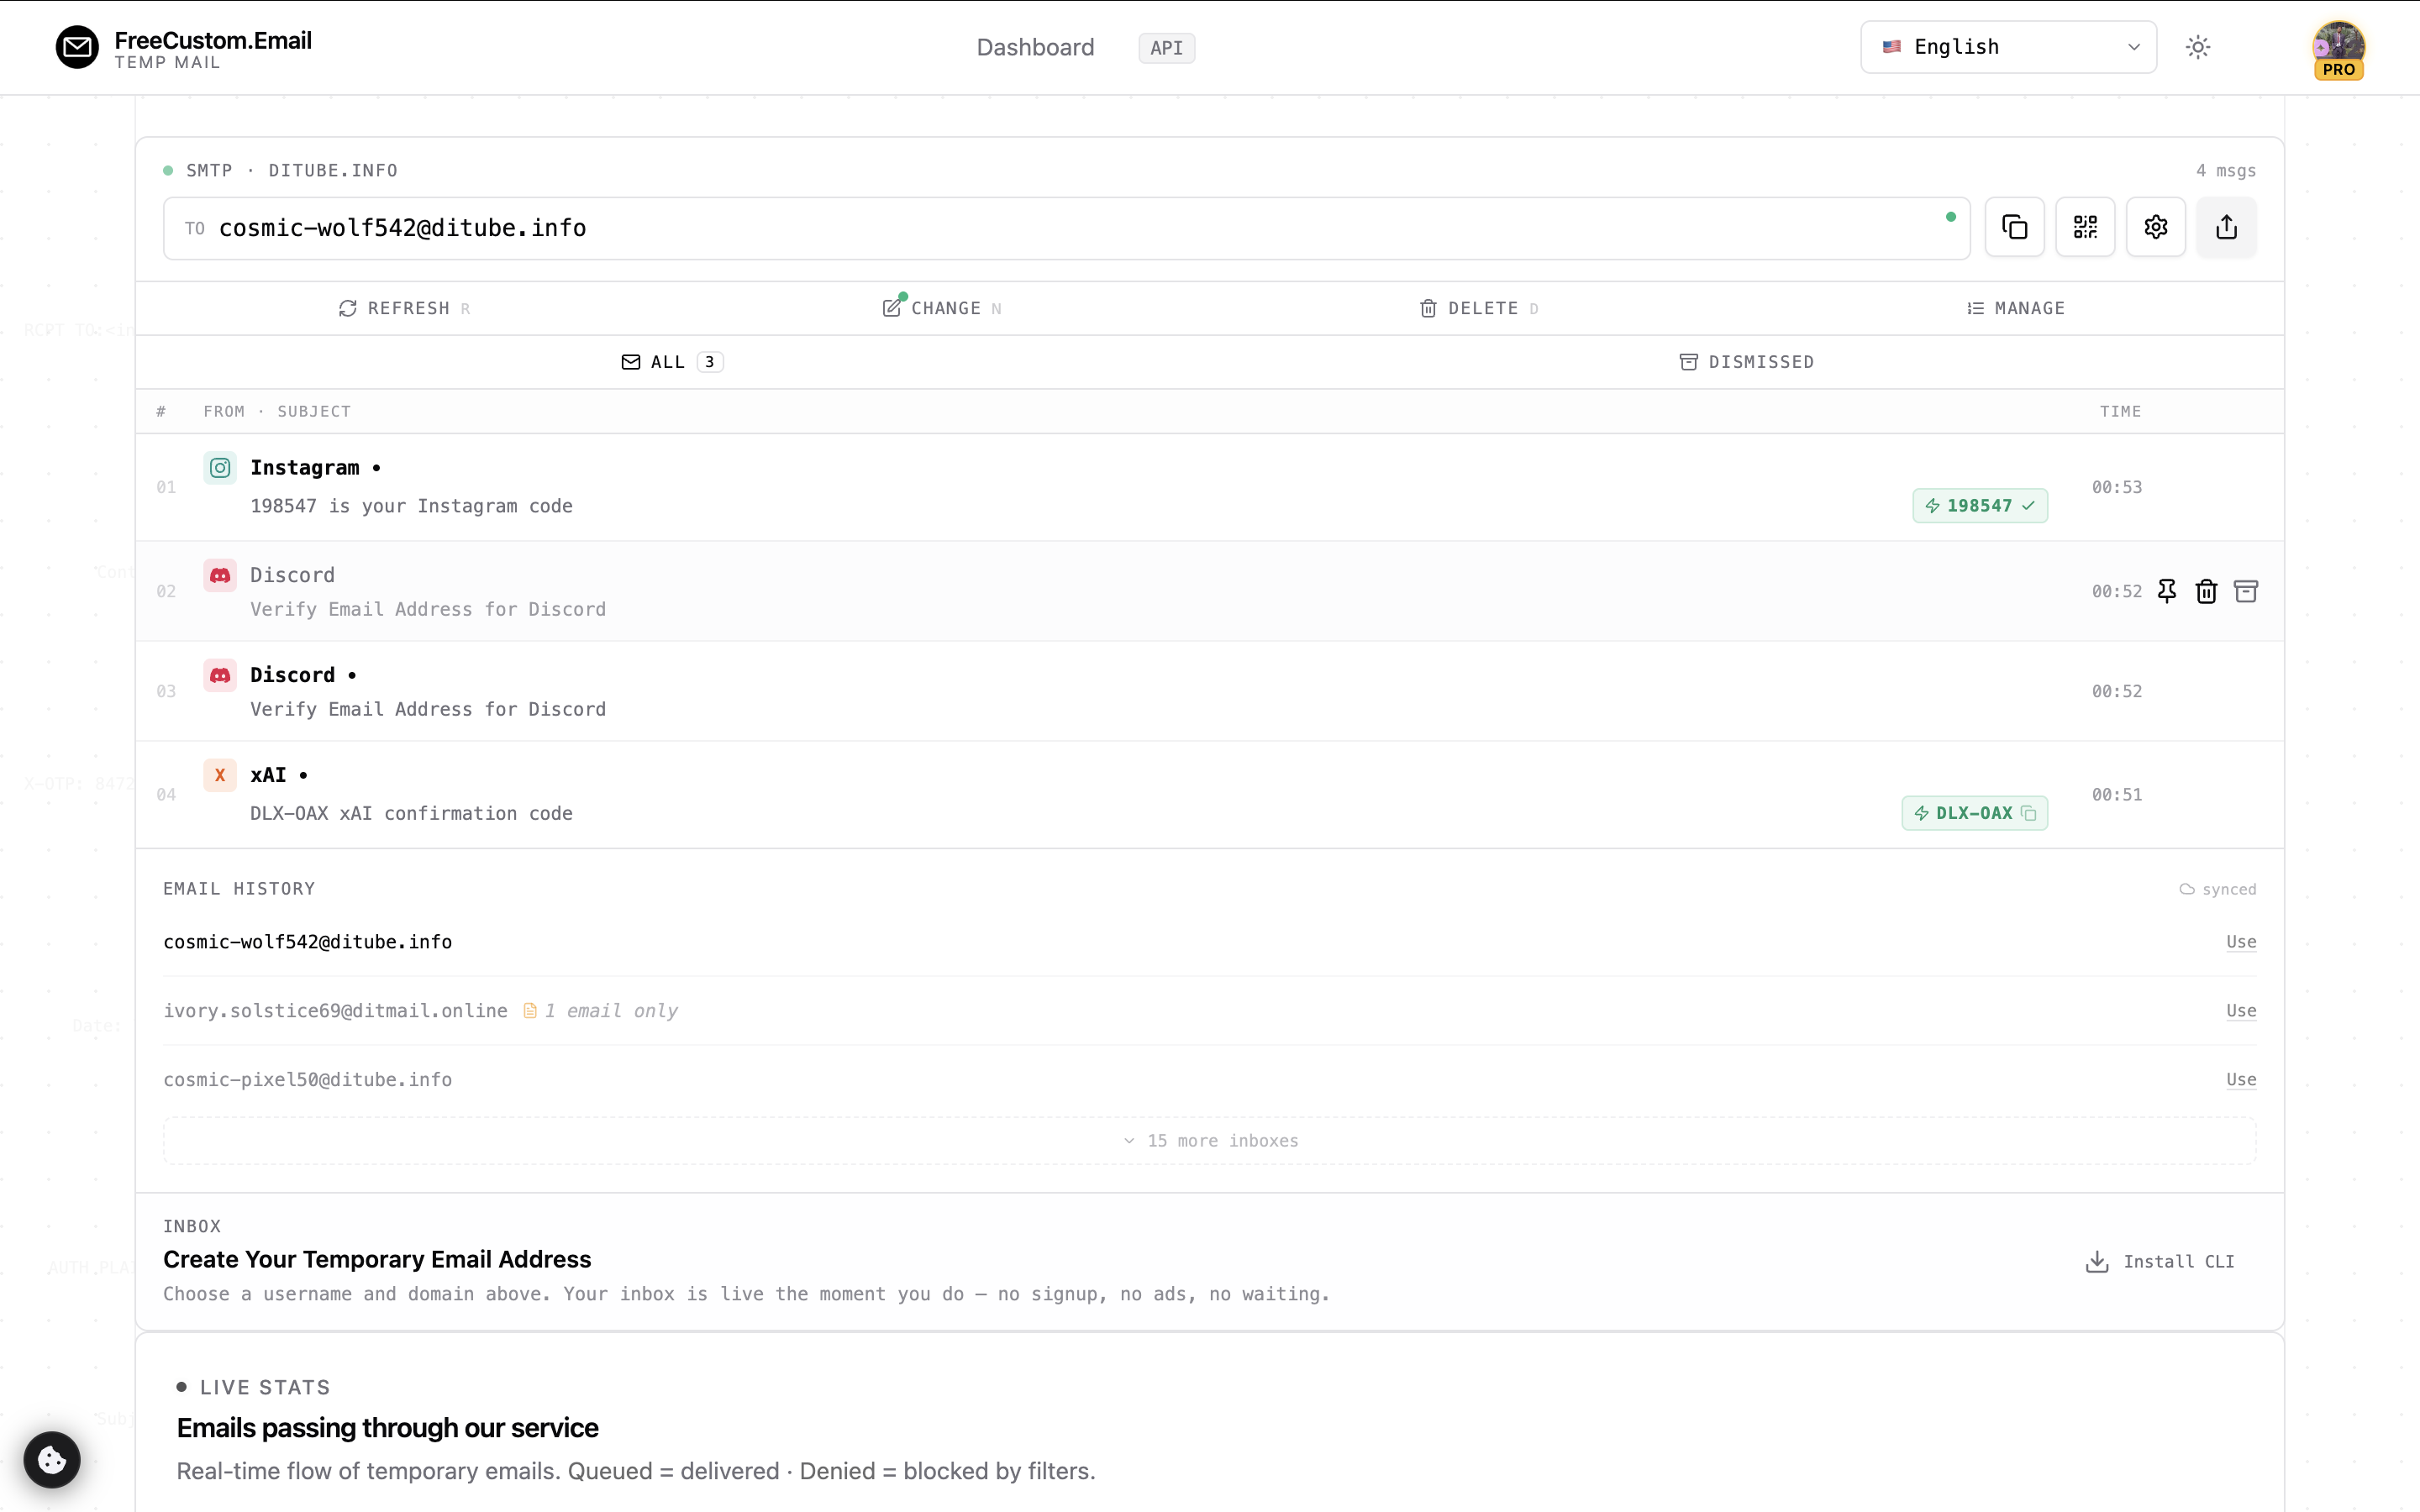Screen dimensions: 2420x1512
Task: Open the Change address menu
Action: 939,308
